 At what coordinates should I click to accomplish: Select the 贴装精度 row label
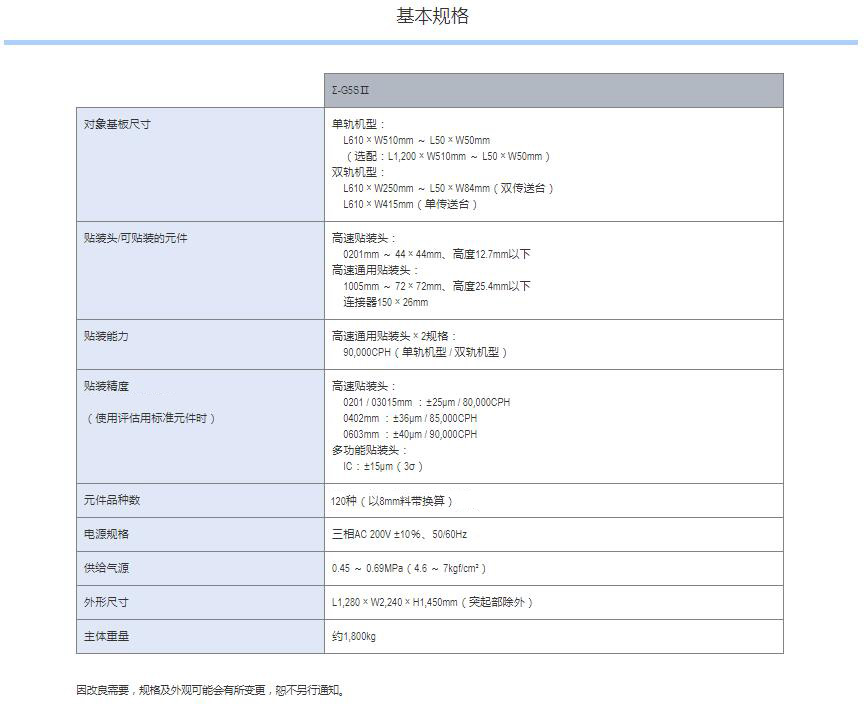point(107,386)
